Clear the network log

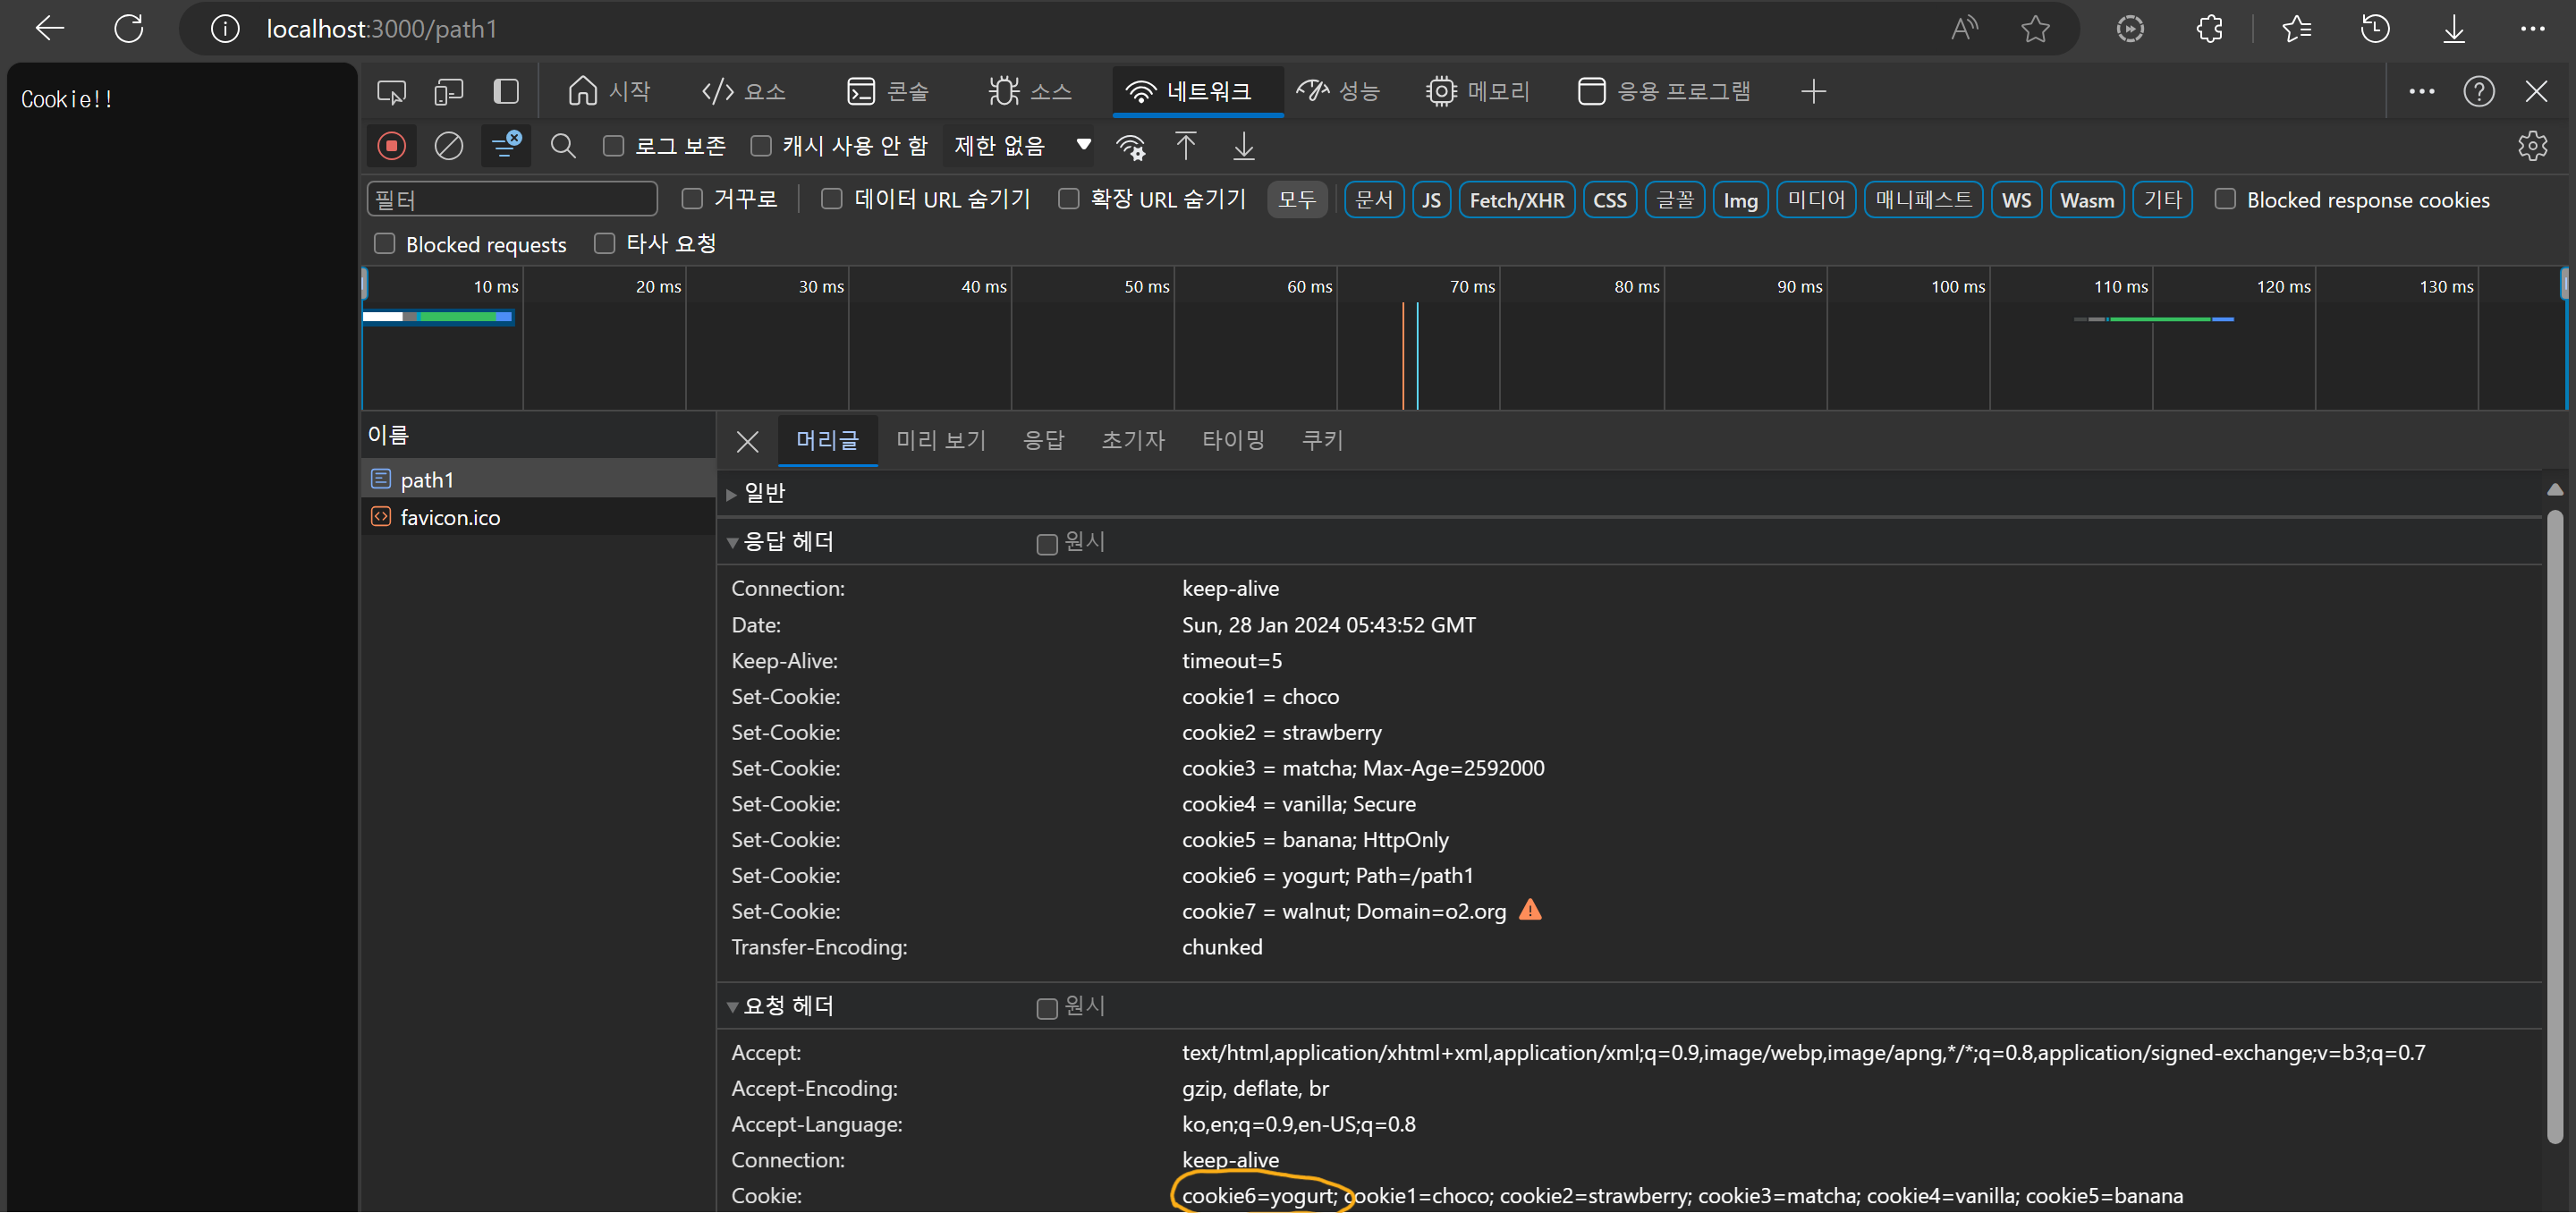coord(448,146)
